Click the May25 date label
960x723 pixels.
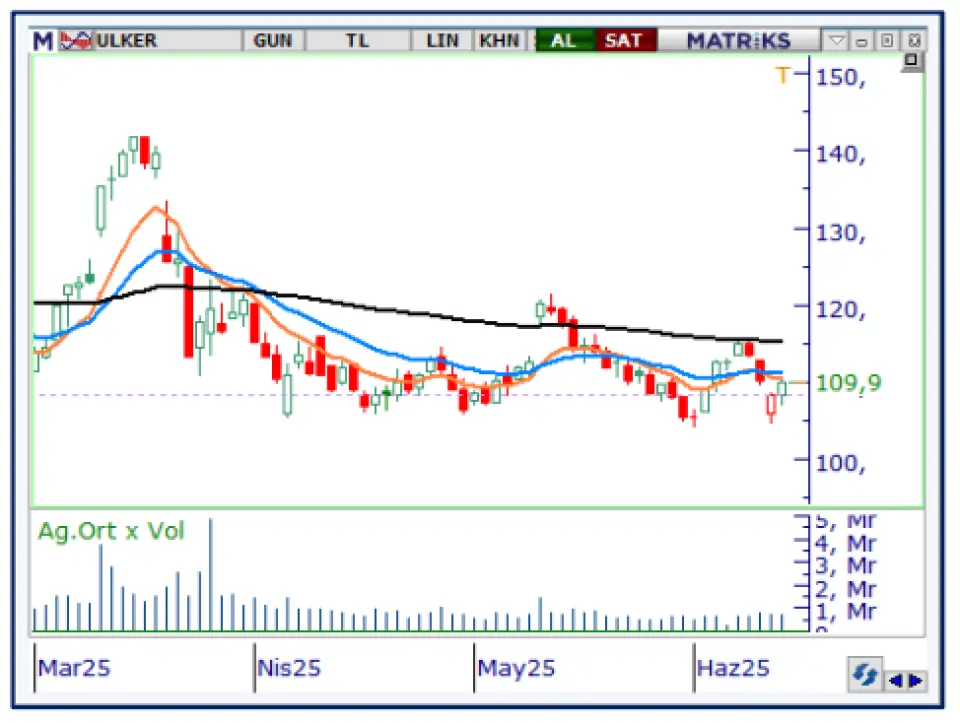(x=516, y=667)
